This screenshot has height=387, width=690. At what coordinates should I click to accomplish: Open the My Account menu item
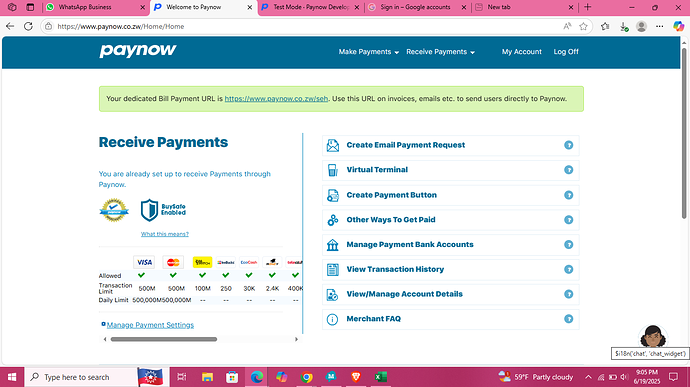(521, 52)
